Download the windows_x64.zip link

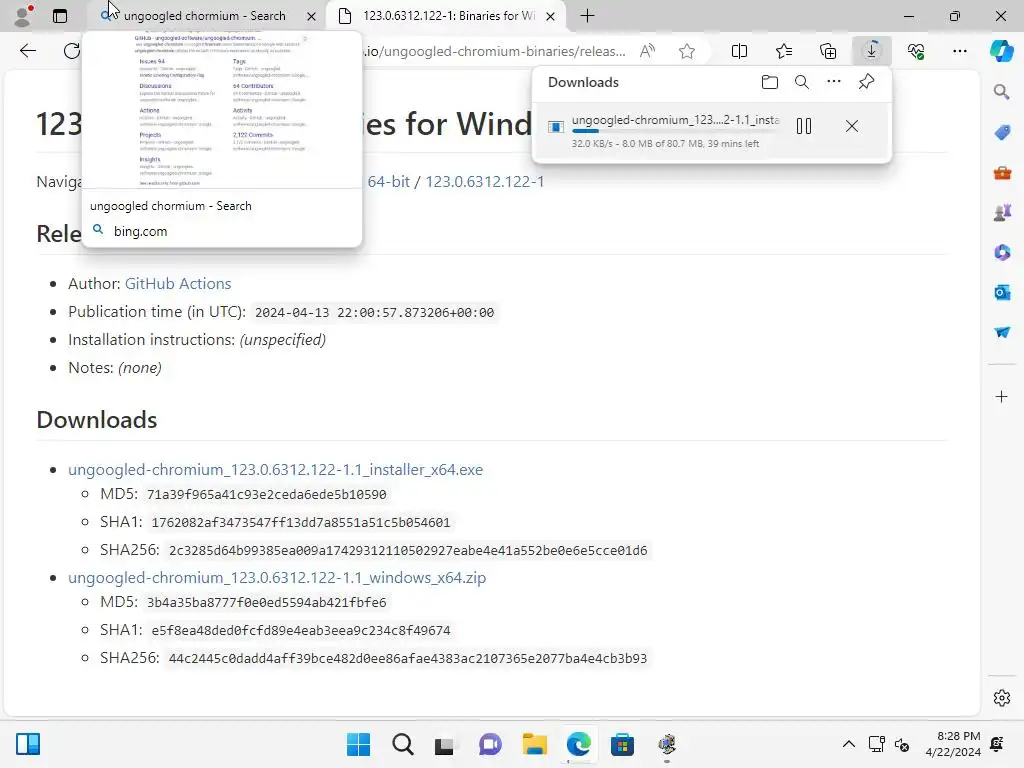(x=277, y=578)
